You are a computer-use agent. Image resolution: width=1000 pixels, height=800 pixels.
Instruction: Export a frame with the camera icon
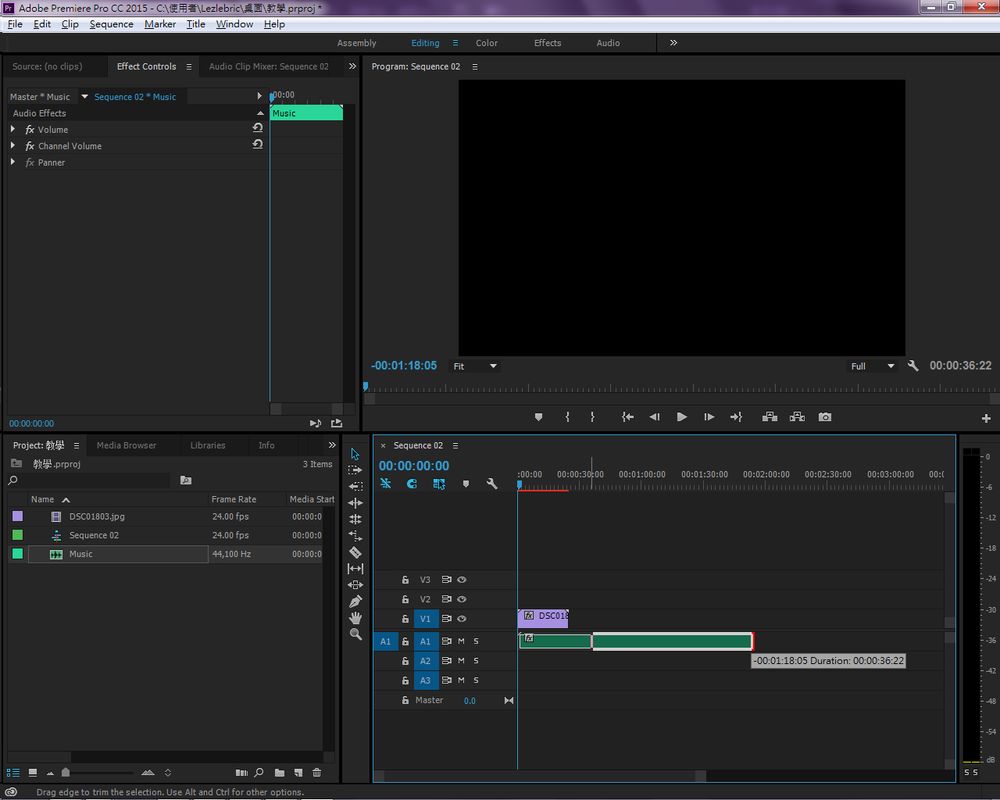click(825, 417)
